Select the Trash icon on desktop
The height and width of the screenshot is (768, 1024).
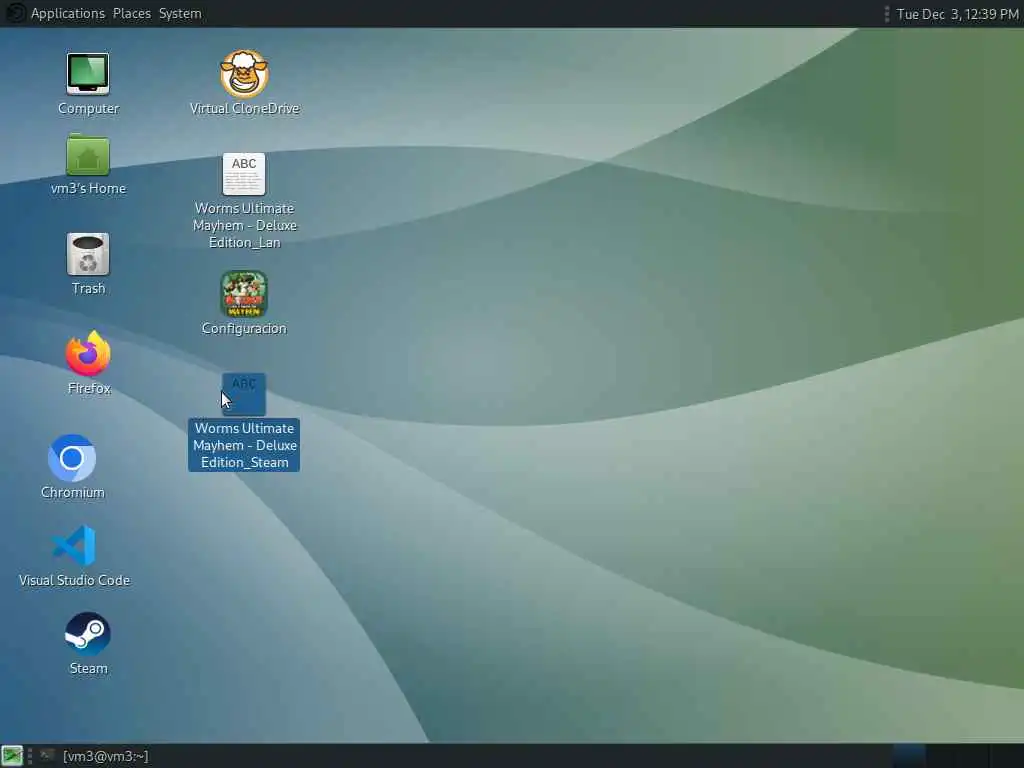pos(88,254)
